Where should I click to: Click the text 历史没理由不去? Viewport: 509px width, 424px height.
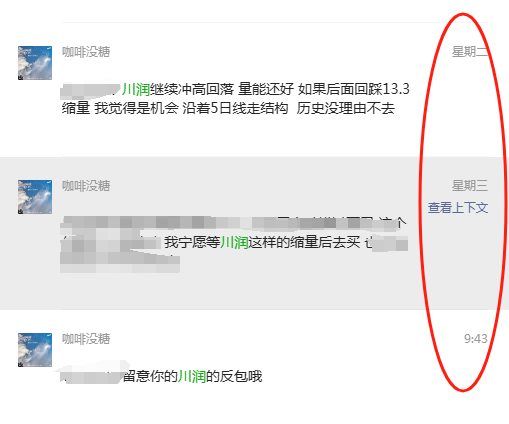tap(346, 108)
